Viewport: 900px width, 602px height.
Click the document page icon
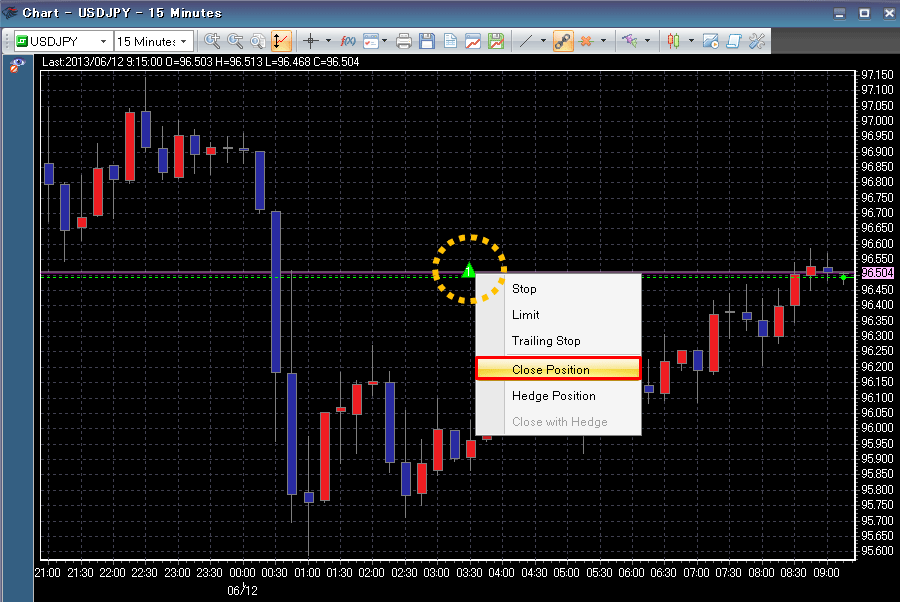(450, 41)
